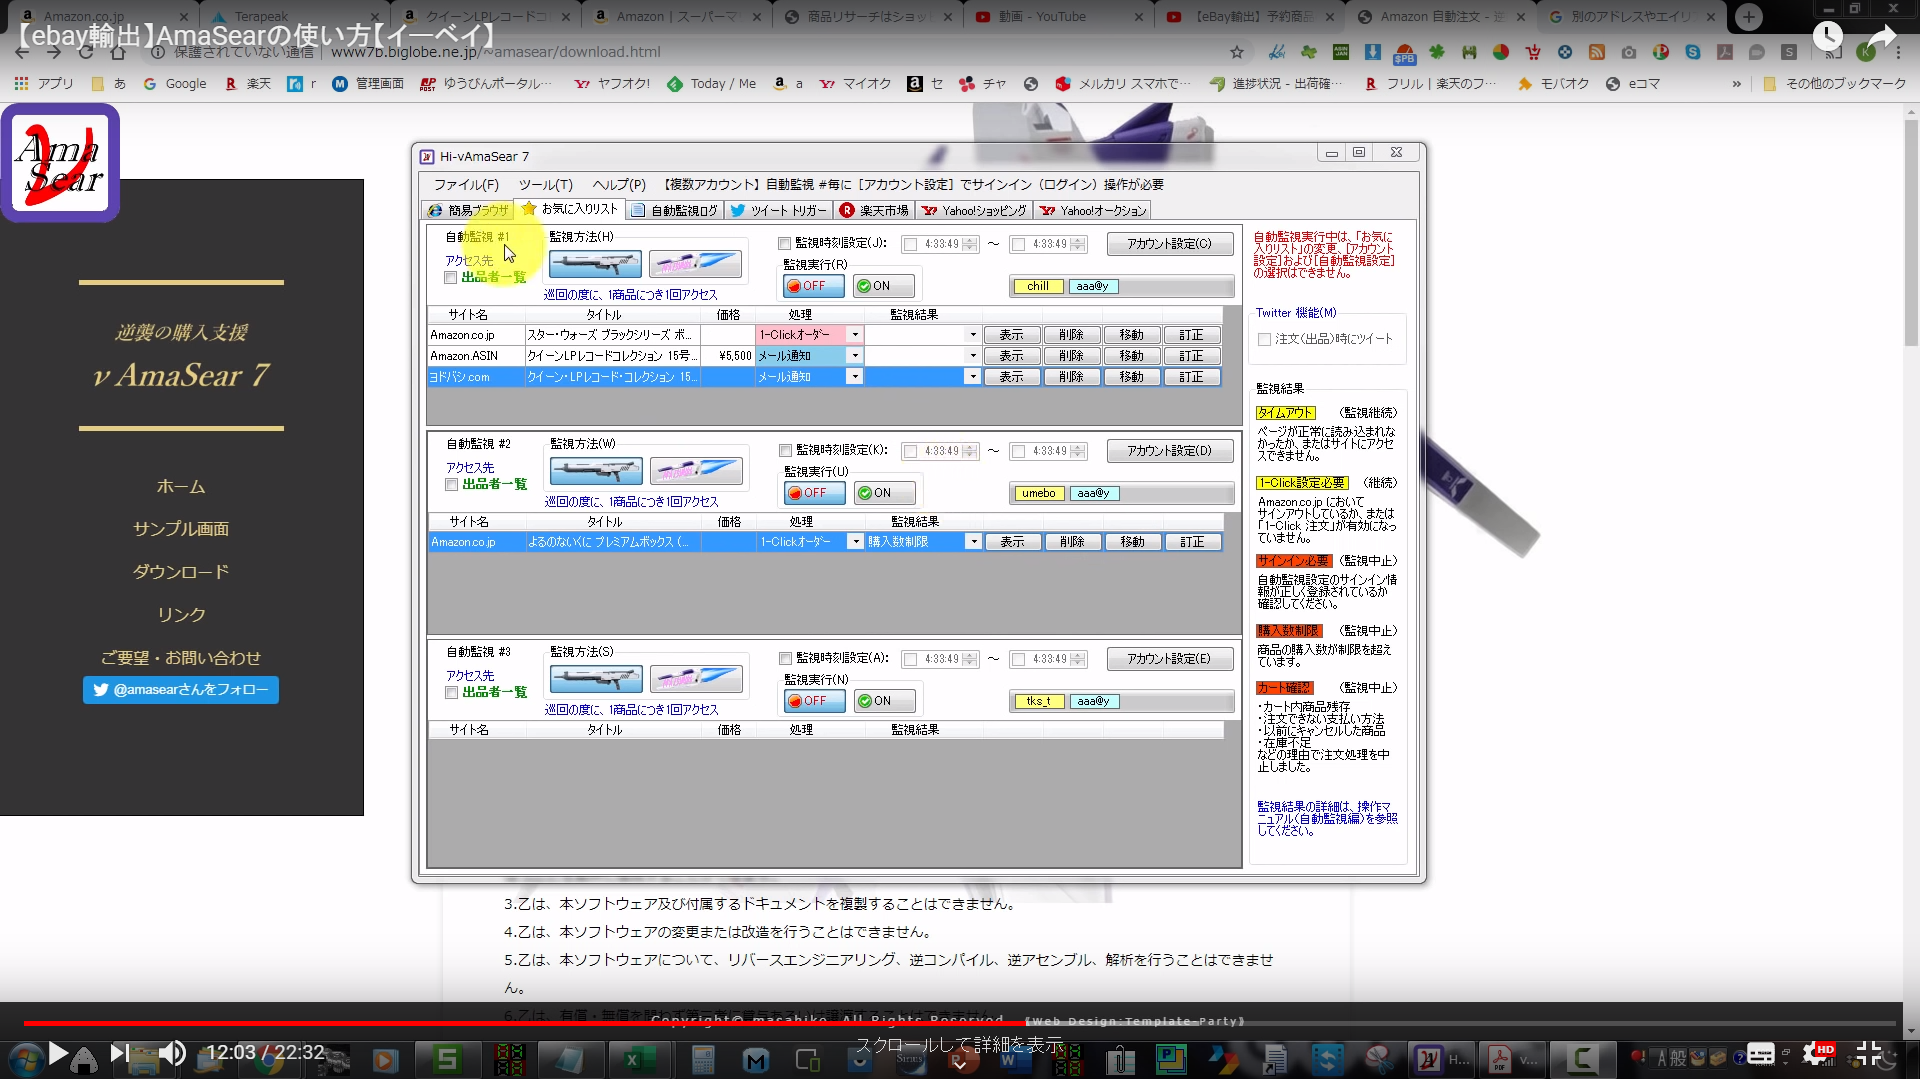This screenshot has height=1079, width=1920.
Task: Open 購入数制限 result dropdown in #2
Action: coord(973,542)
